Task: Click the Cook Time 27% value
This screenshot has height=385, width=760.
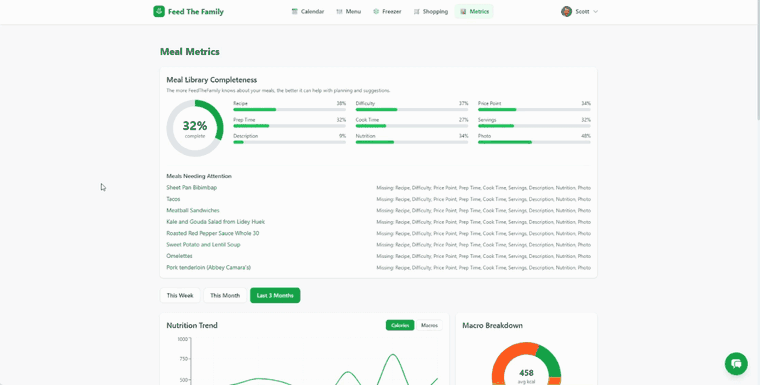Action: 464,120
